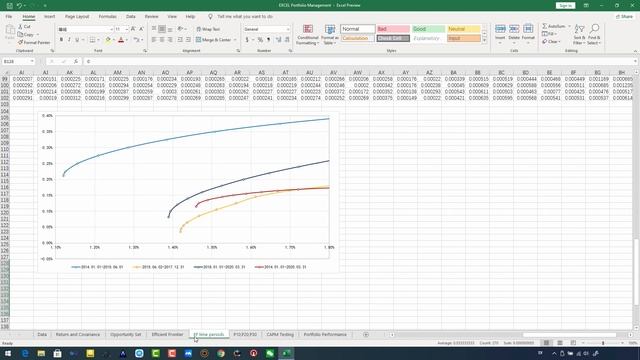Open the Sort & Filter menu
The width and height of the screenshot is (640, 360).
tap(579, 34)
